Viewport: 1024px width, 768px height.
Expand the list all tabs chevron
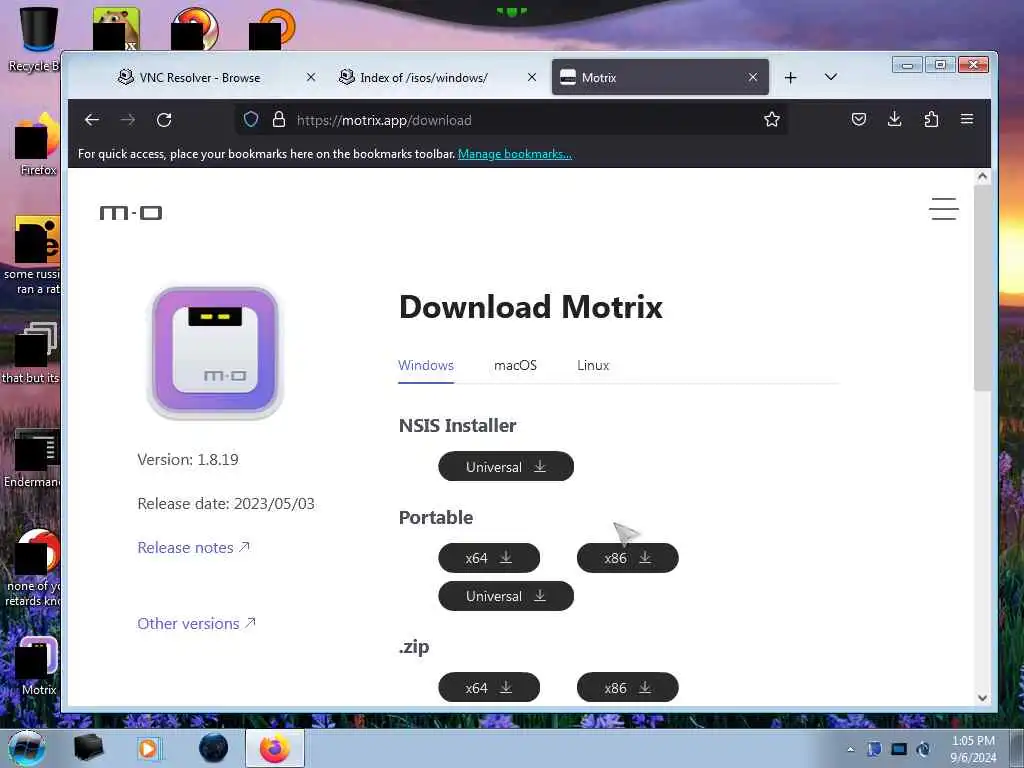click(x=831, y=77)
